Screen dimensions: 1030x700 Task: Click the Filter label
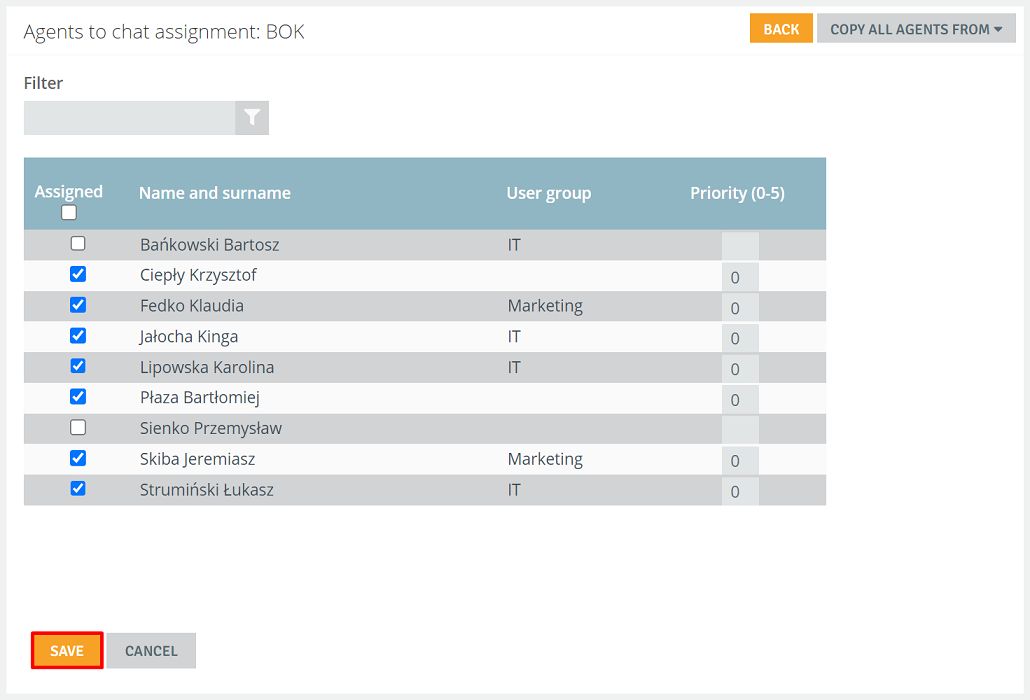coord(43,83)
